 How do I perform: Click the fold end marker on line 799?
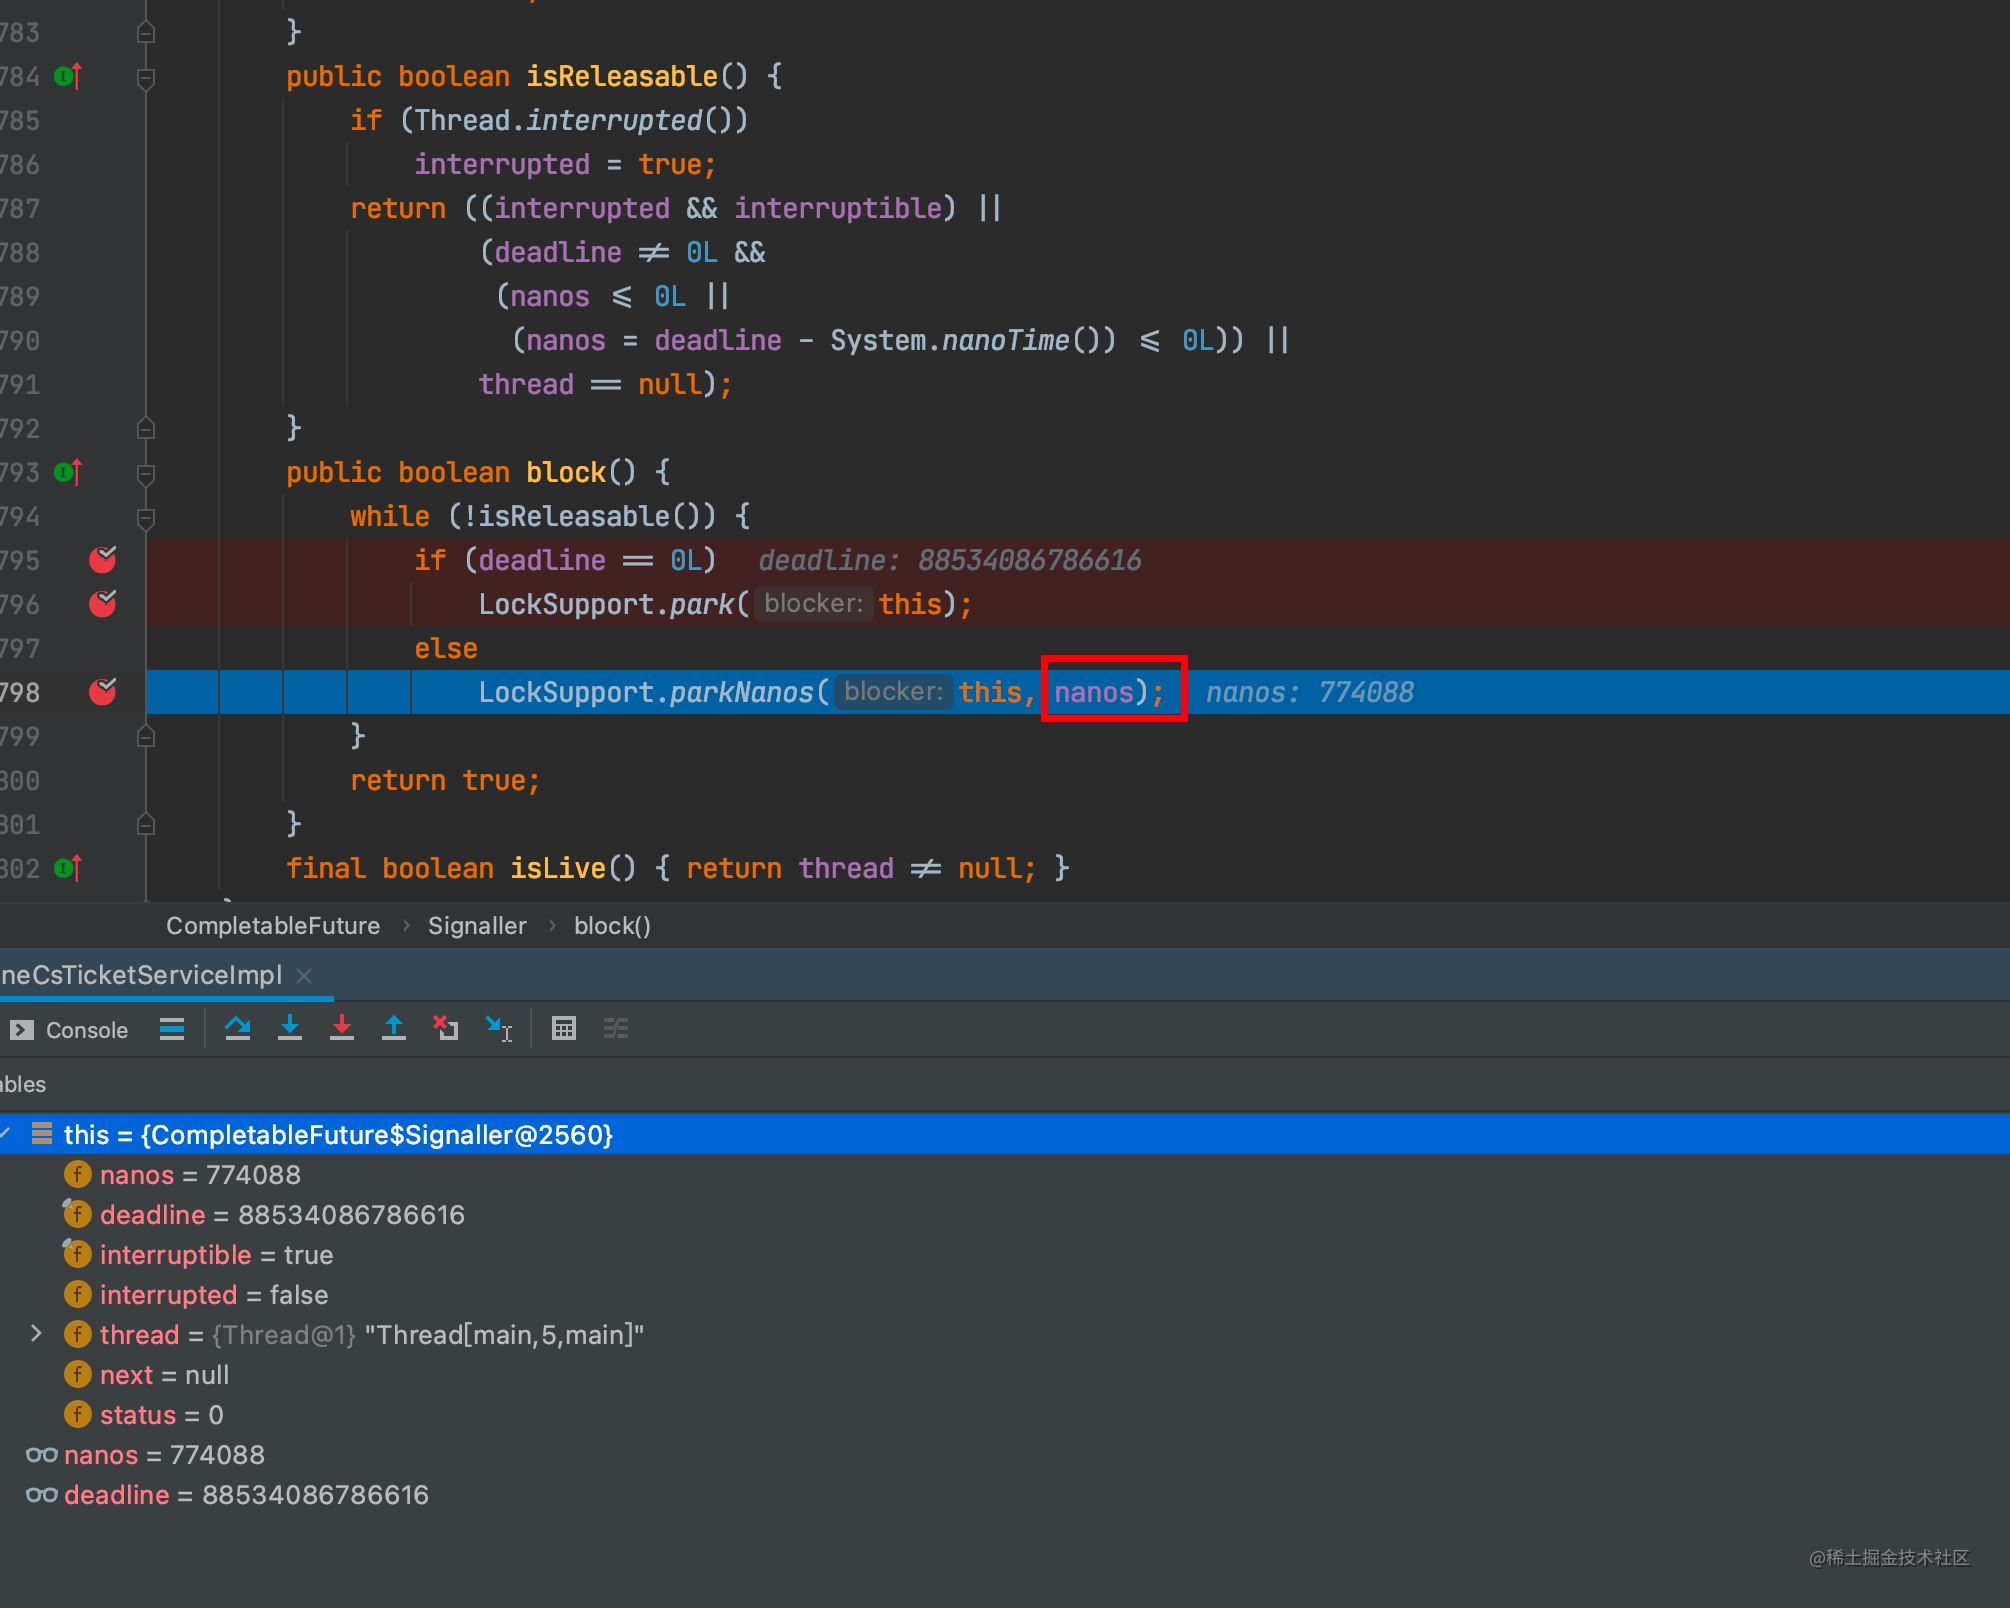(x=146, y=736)
